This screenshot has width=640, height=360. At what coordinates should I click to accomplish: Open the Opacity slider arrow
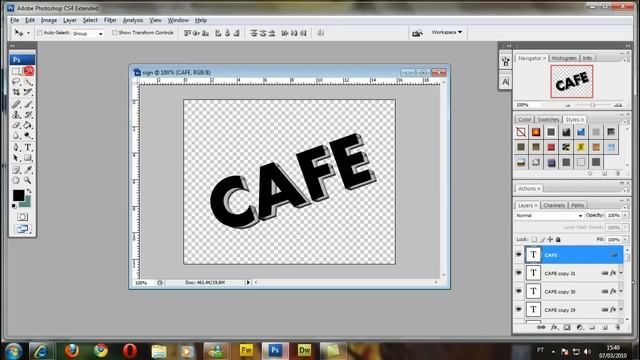(x=625, y=216)
